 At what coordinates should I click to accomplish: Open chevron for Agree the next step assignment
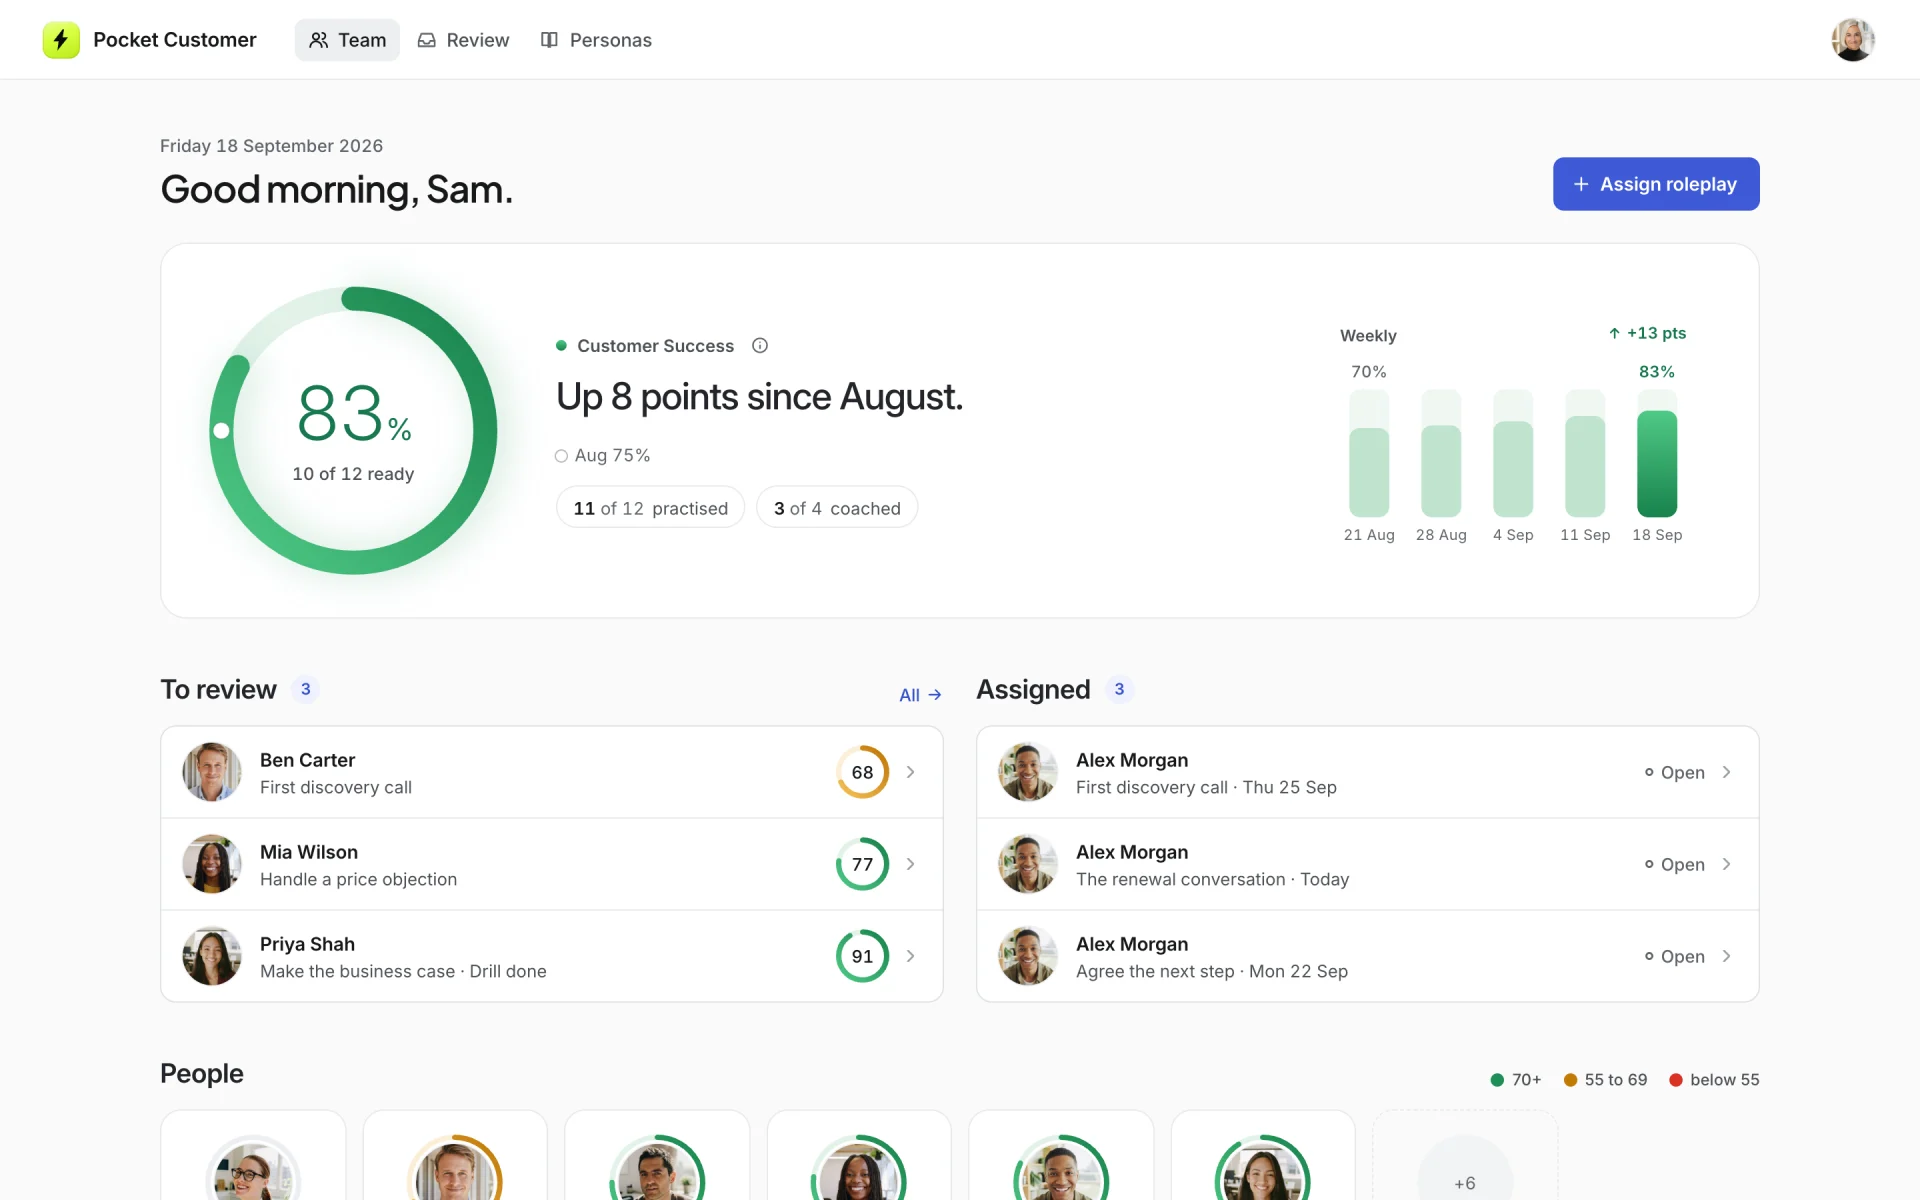point(1726,956)
